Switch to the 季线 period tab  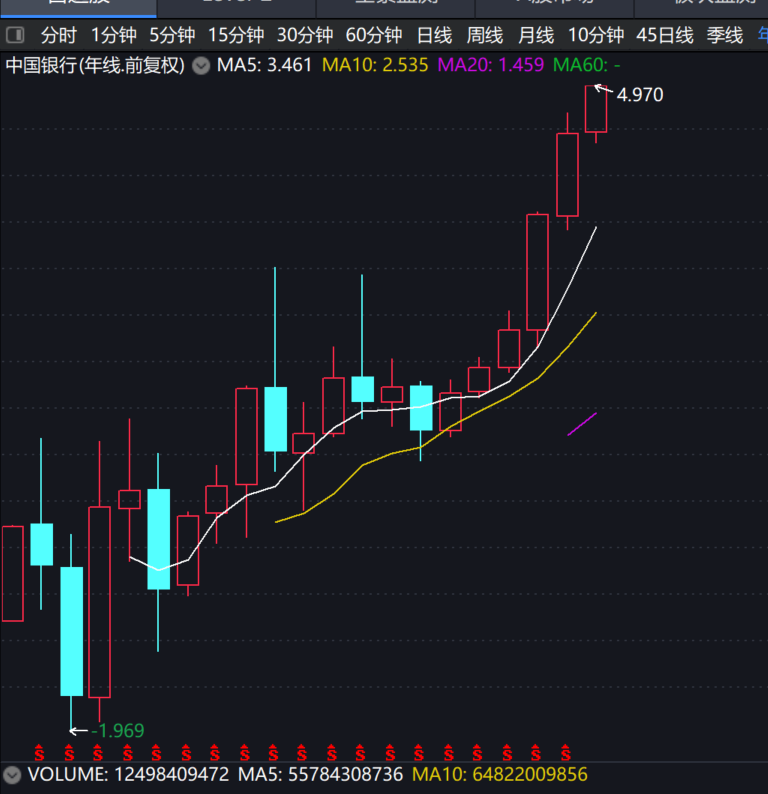pyautogui.click(x=725, y=36)
